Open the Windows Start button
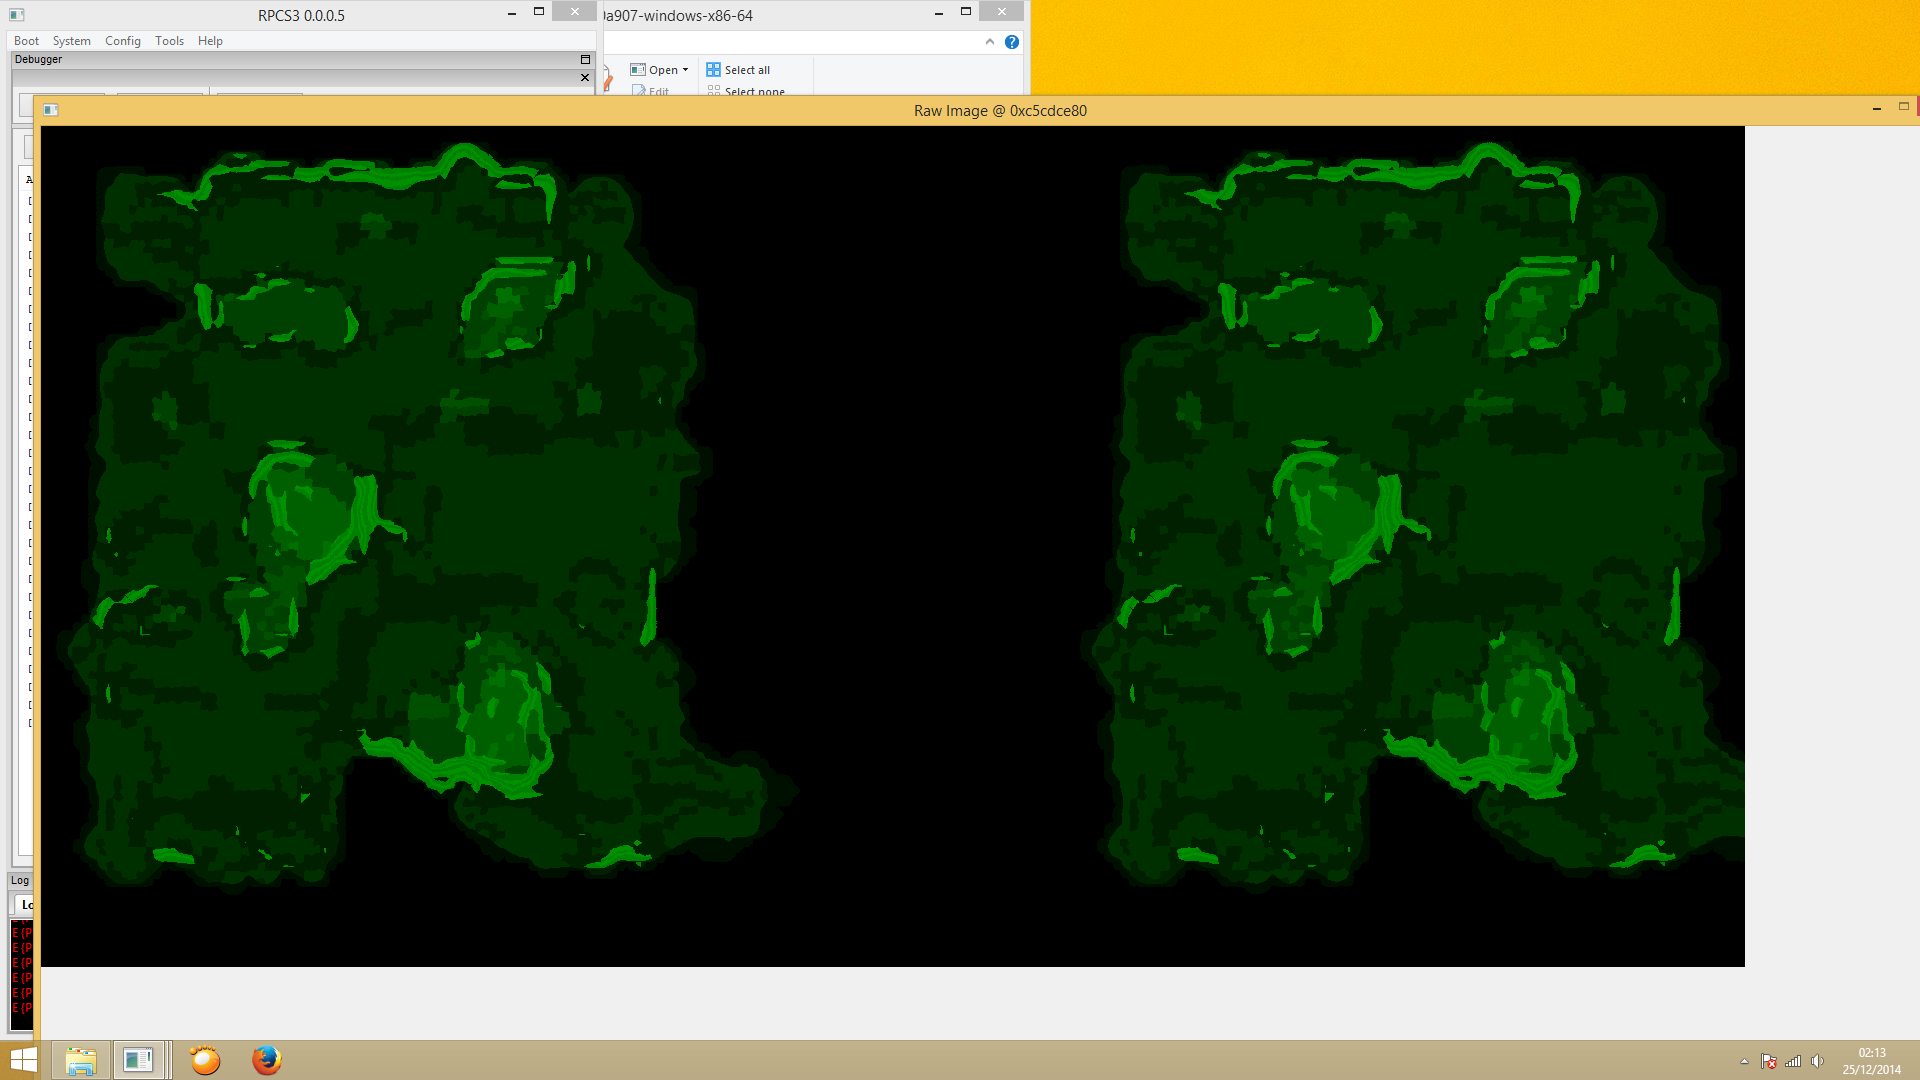 click(x=23, y=1060)
